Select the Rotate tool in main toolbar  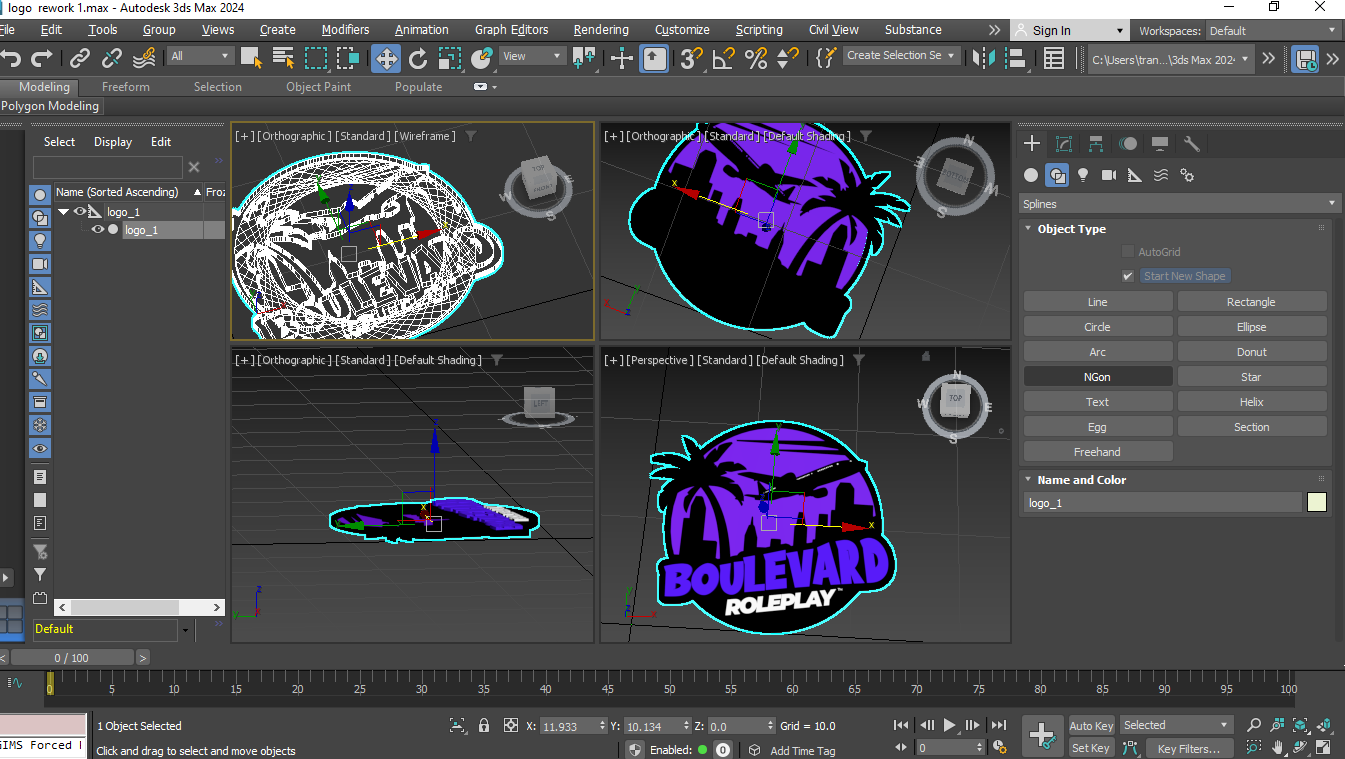[x=418, y=58]
